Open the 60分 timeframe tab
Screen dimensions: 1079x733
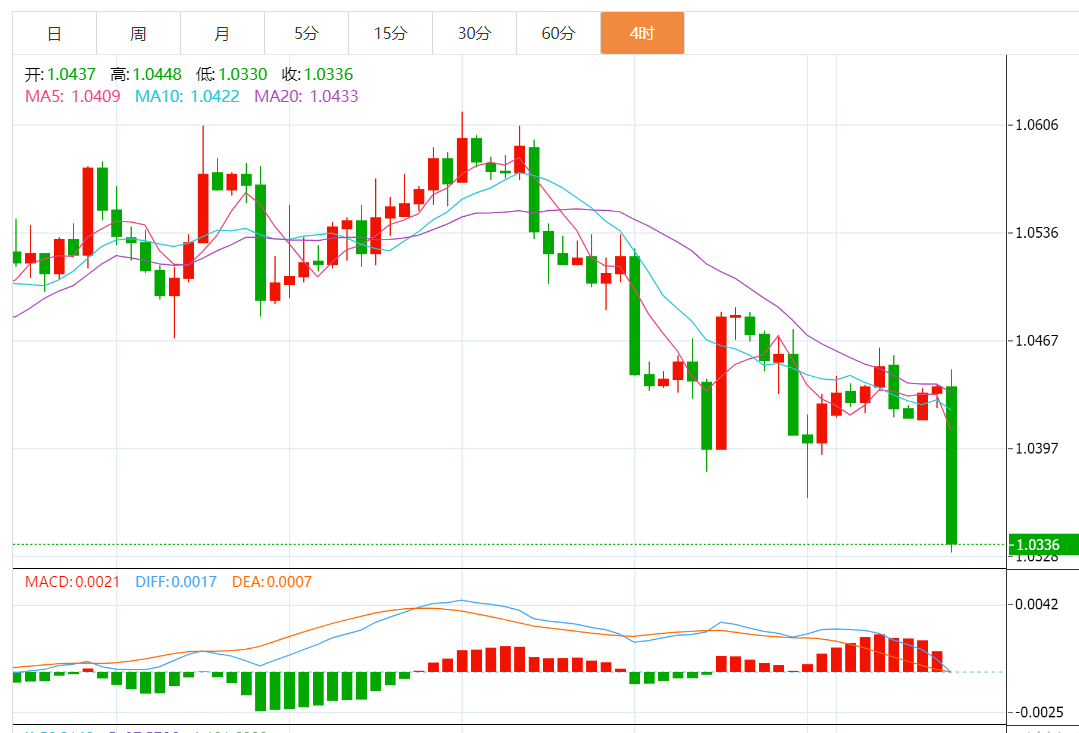(558, 33)
